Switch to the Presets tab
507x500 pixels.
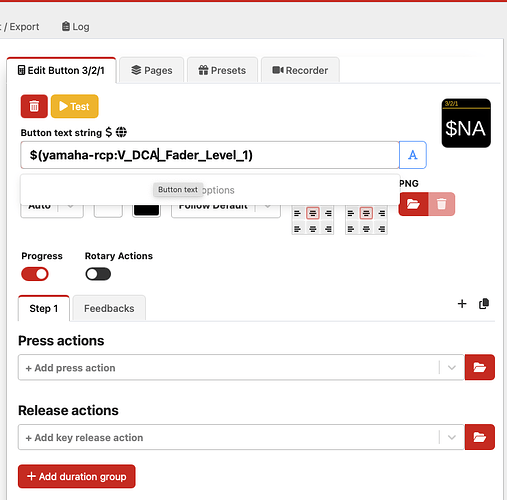[222, 70]
